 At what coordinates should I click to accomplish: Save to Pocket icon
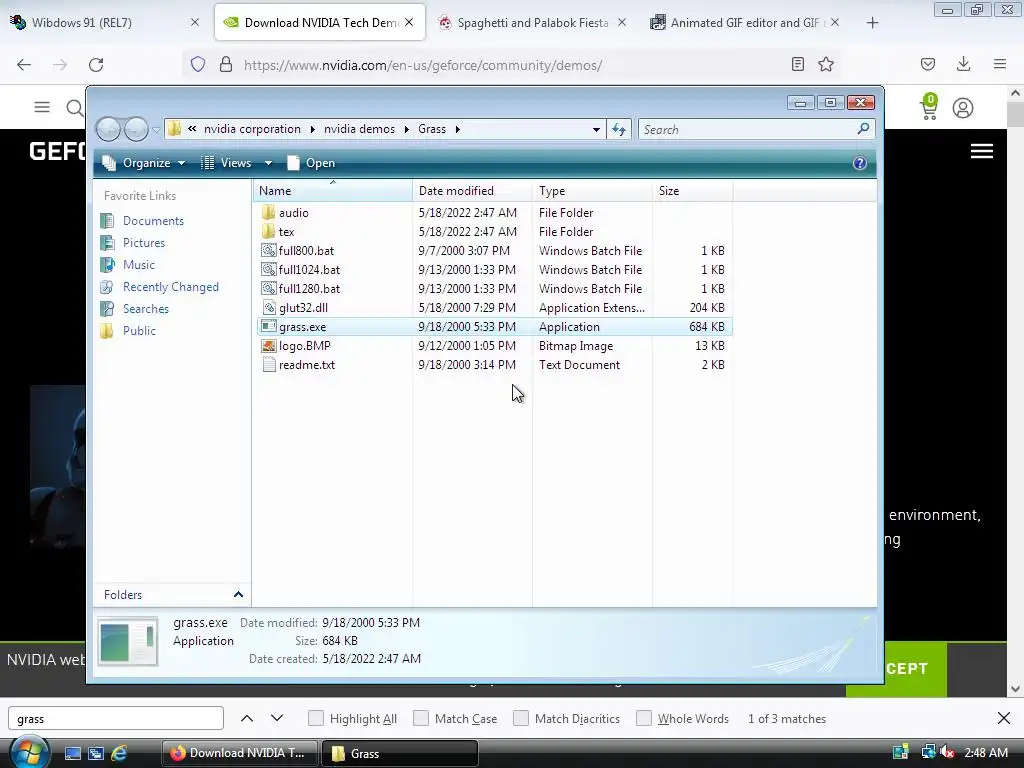pyautogui.click(x=927, y=64)
